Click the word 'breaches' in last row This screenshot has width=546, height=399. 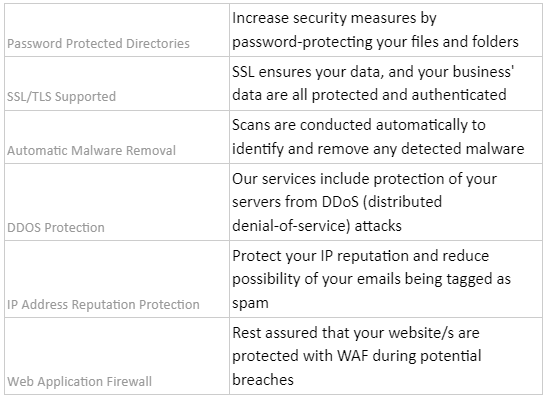point(263,380)
